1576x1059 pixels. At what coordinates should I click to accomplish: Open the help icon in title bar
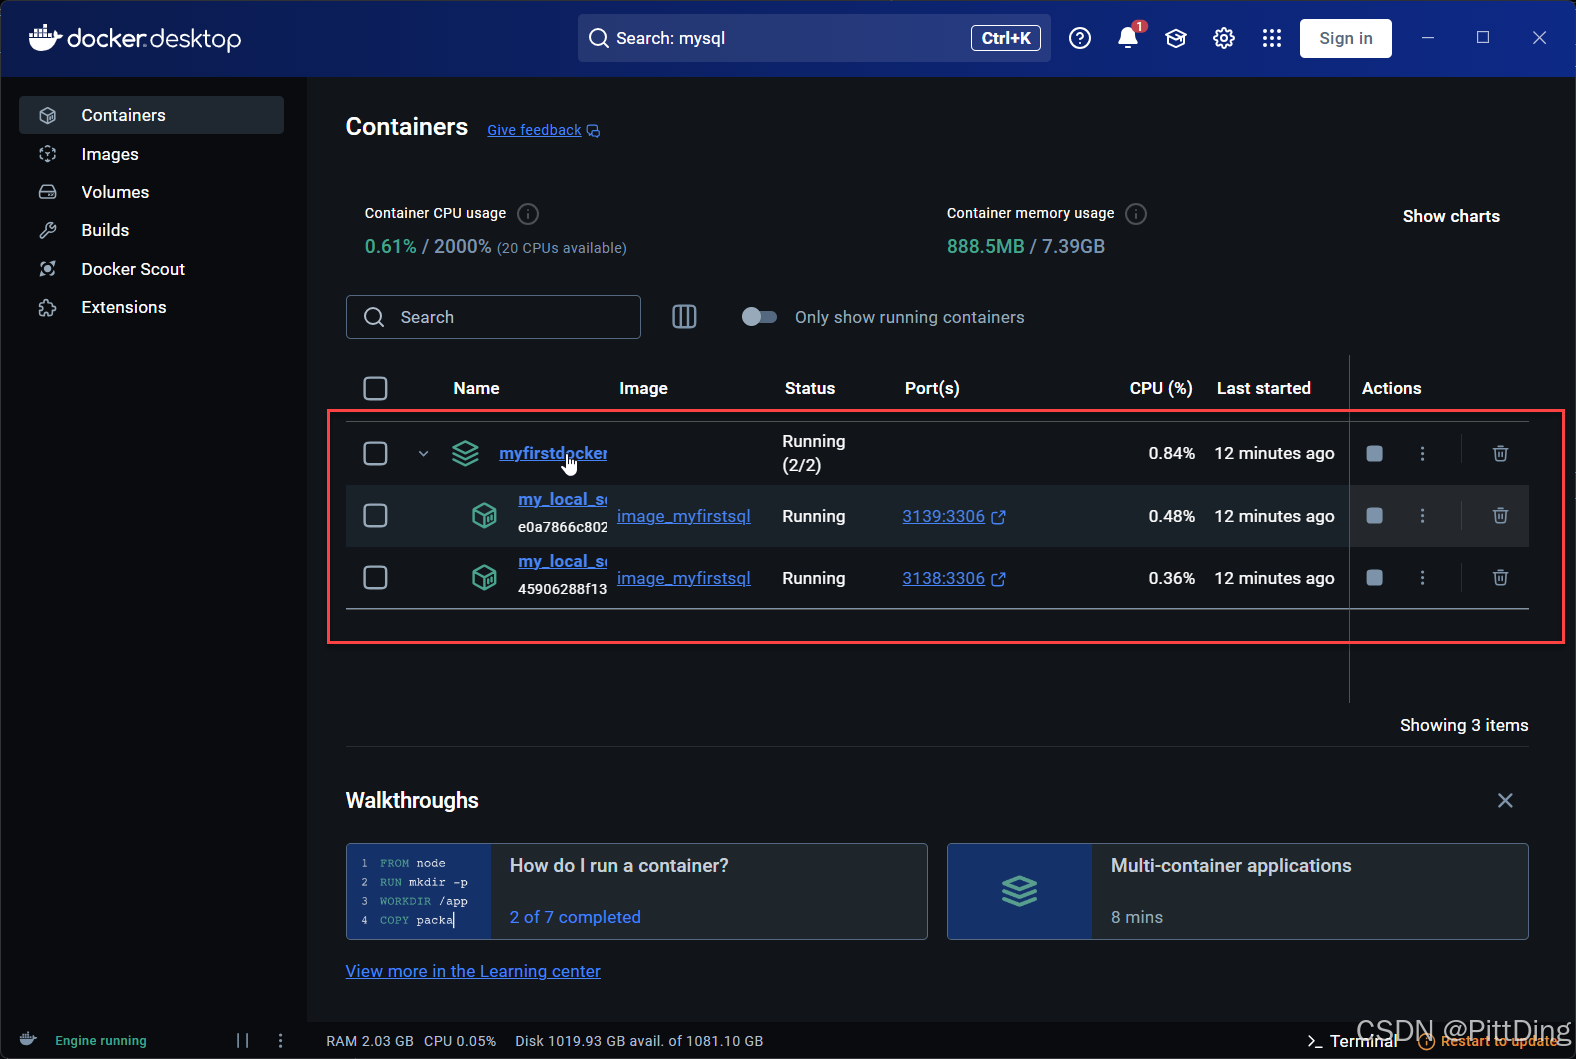click(x=1080, y=38)
